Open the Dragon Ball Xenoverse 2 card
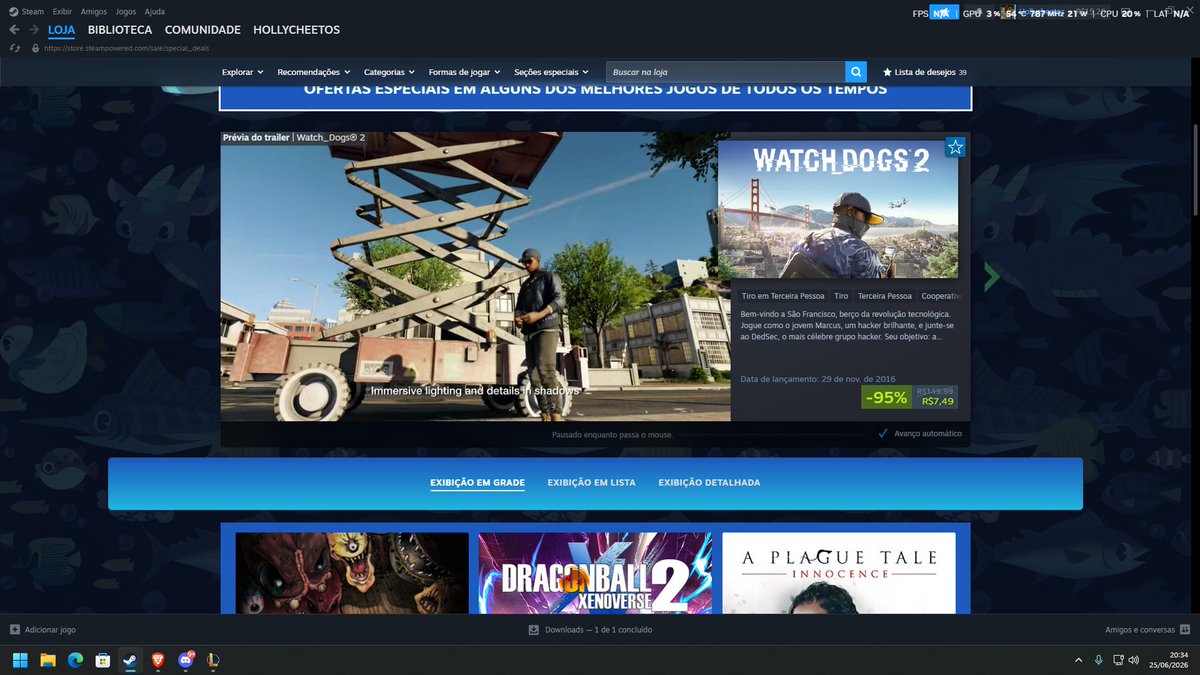Screen dimensions: 1200x675 point(595,573)
